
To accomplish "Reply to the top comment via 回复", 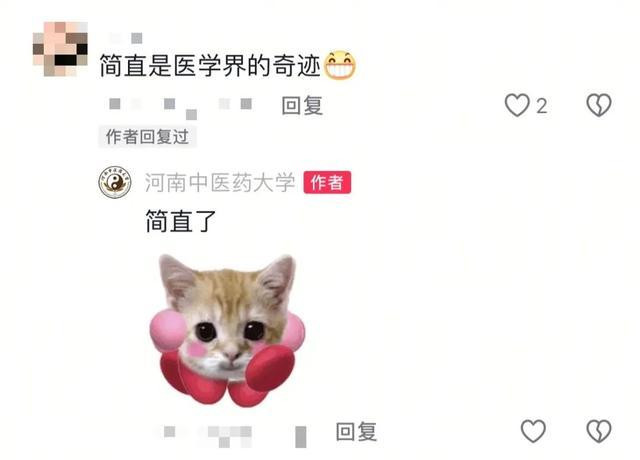I will click(x=302, y=106).
